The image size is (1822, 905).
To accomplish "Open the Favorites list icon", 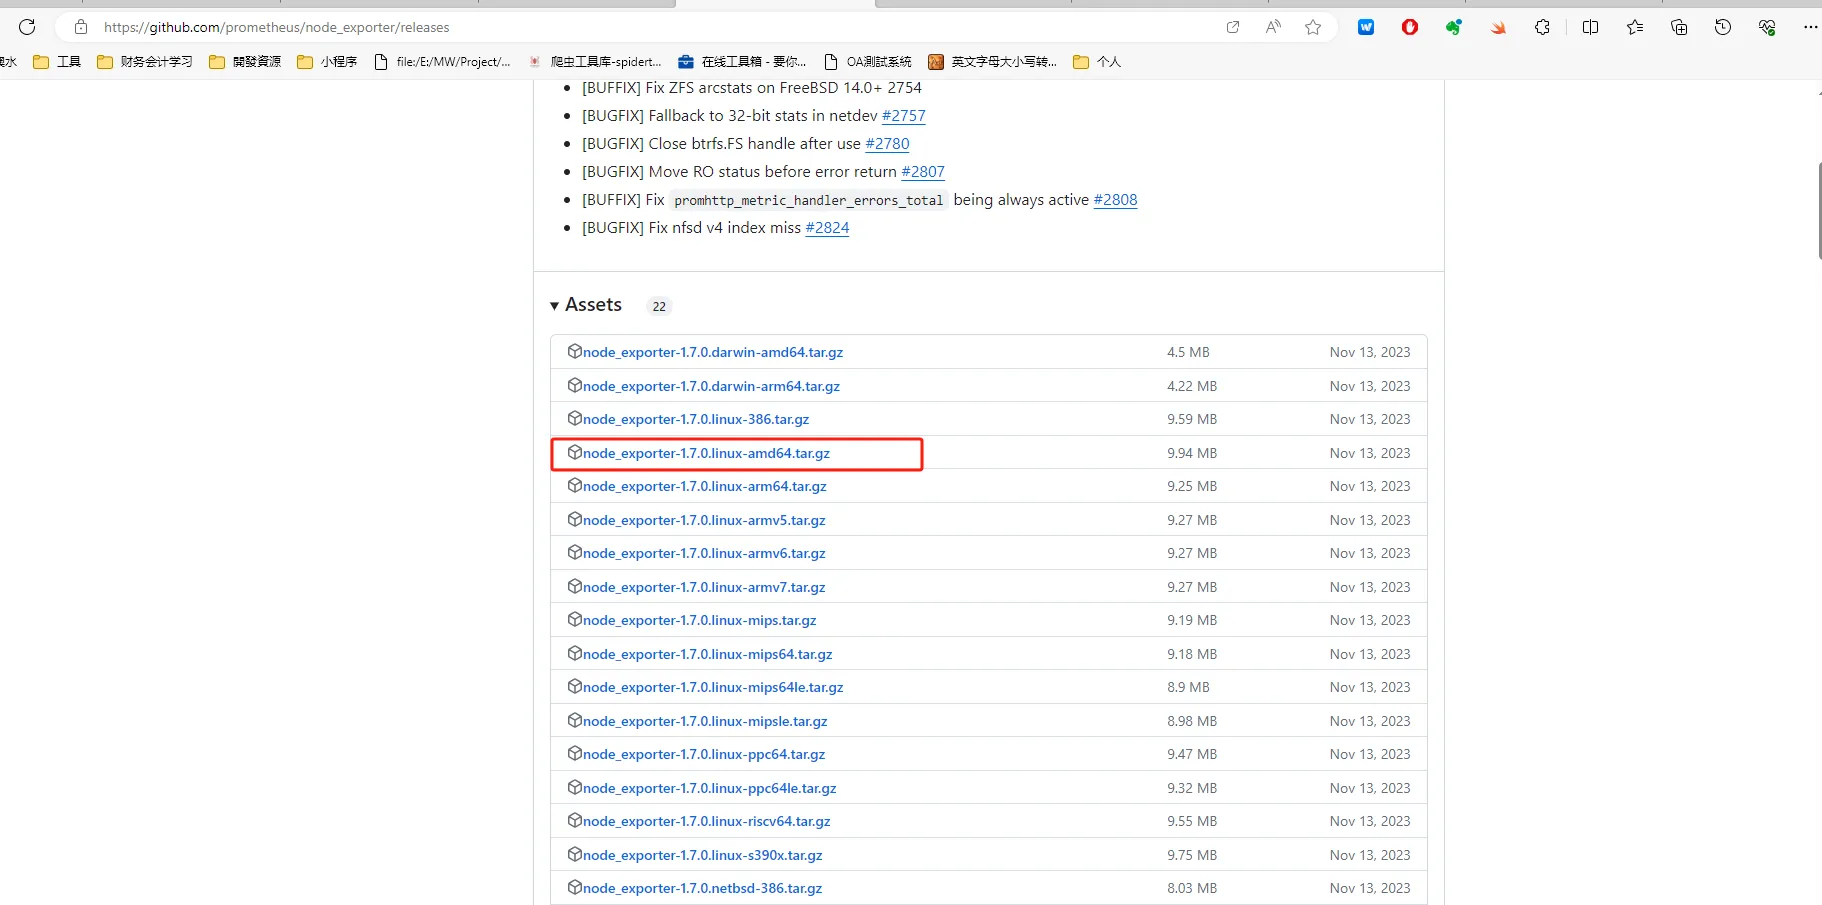I will pos(1635,27).
